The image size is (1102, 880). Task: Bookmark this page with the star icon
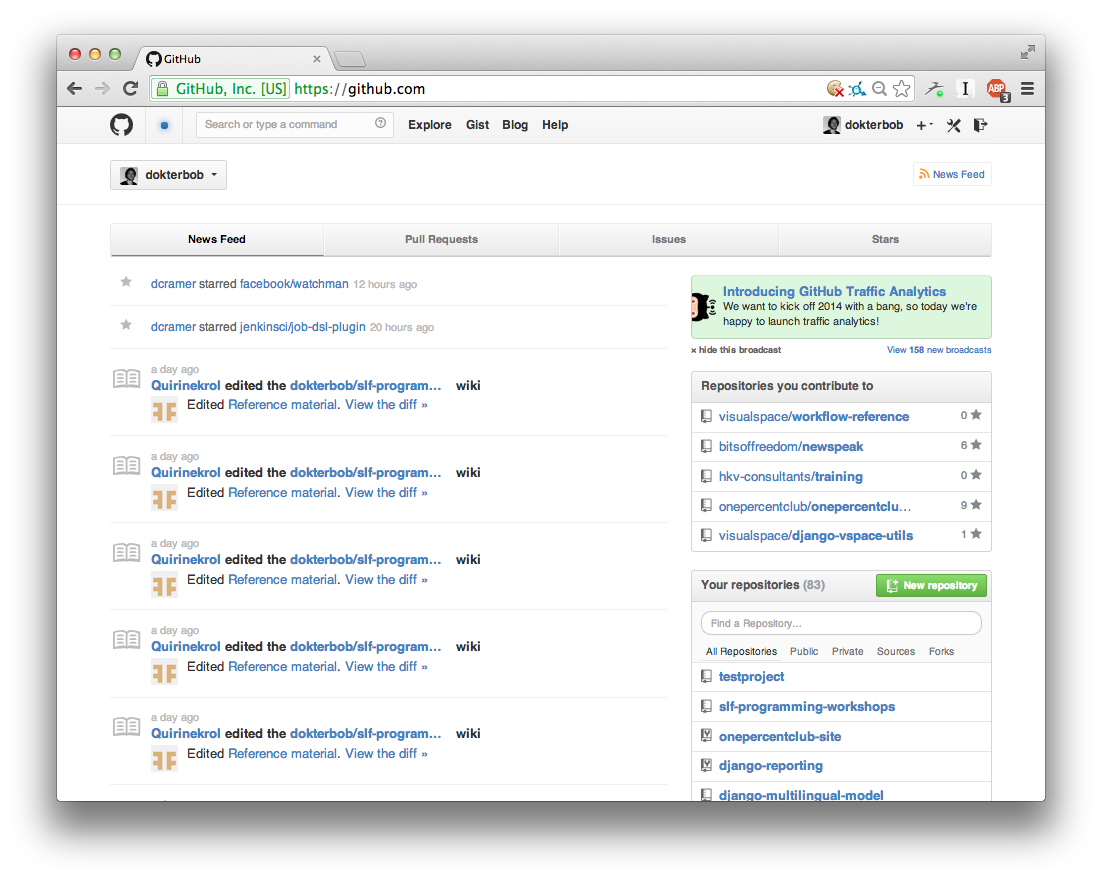pos(902,89)
